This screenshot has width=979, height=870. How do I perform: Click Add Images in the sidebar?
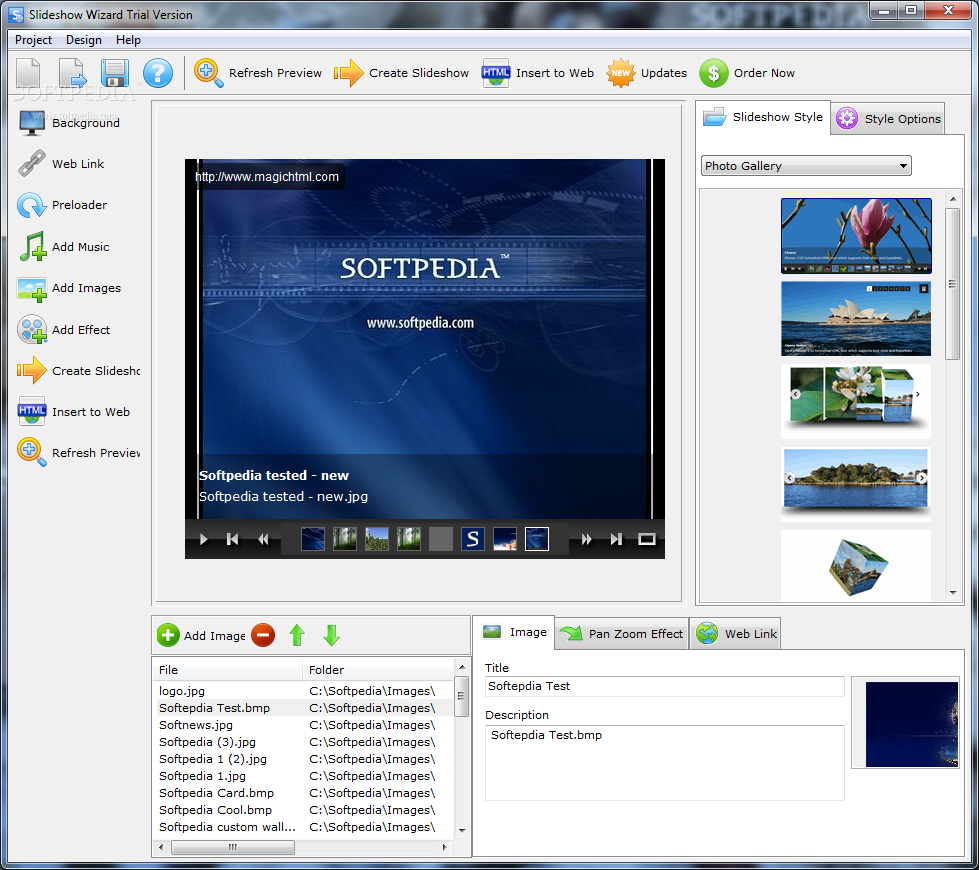[x=69, y=288]
